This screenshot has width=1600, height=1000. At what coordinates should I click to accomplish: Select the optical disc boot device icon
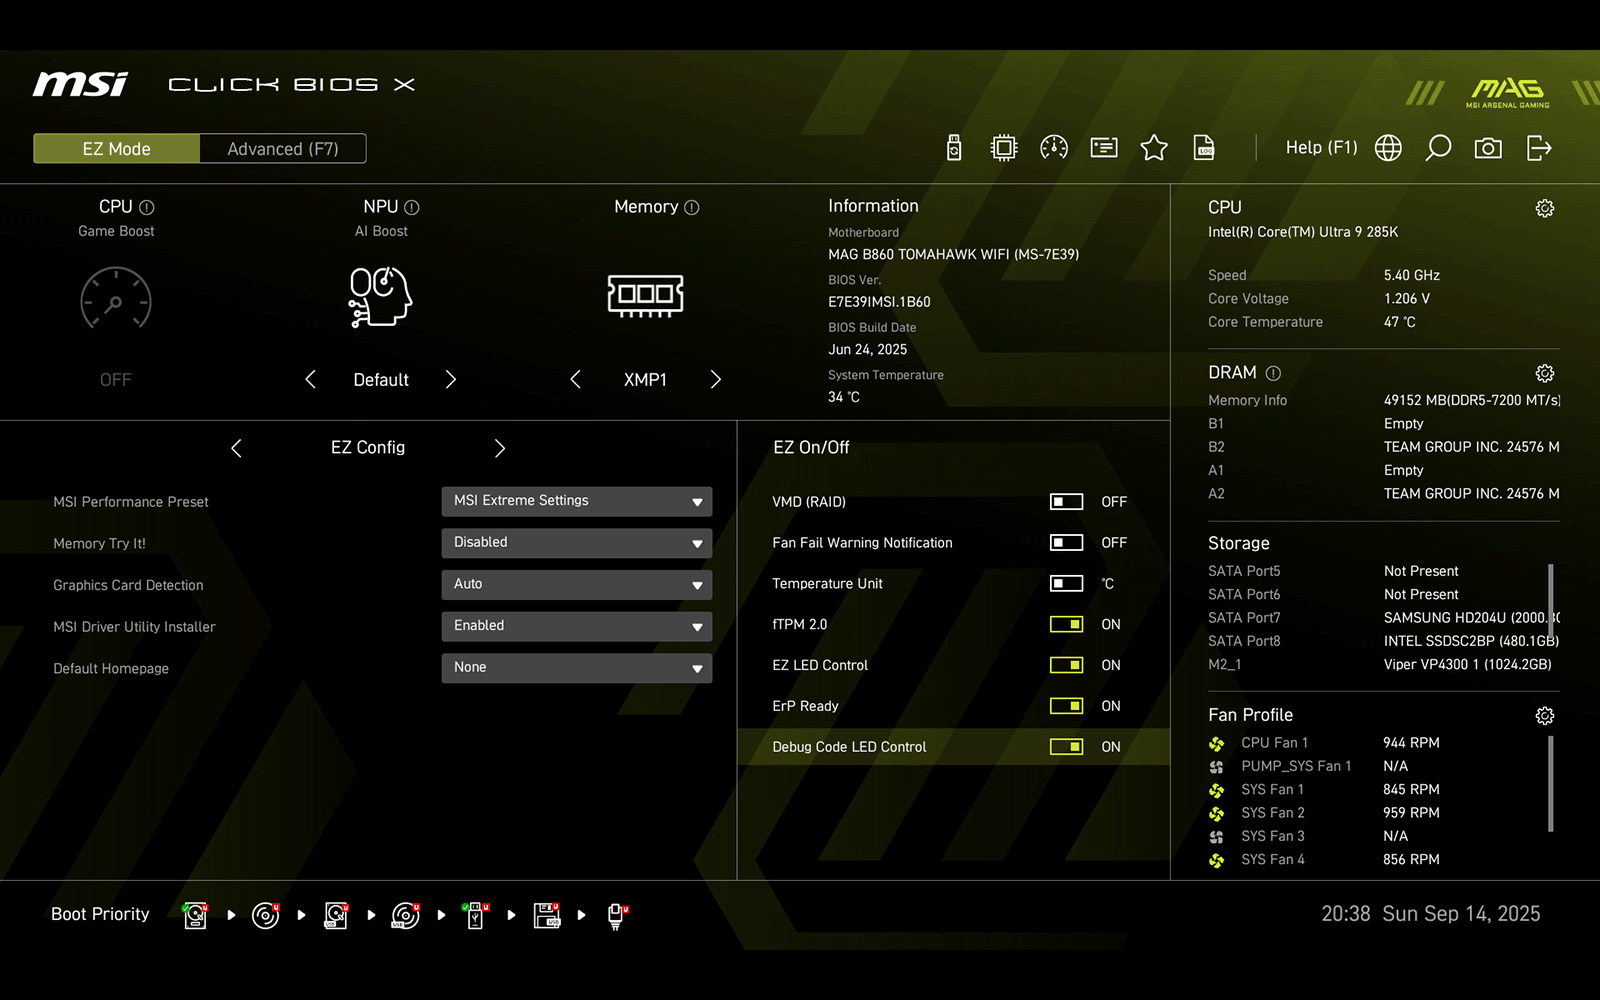pos(266,915)
